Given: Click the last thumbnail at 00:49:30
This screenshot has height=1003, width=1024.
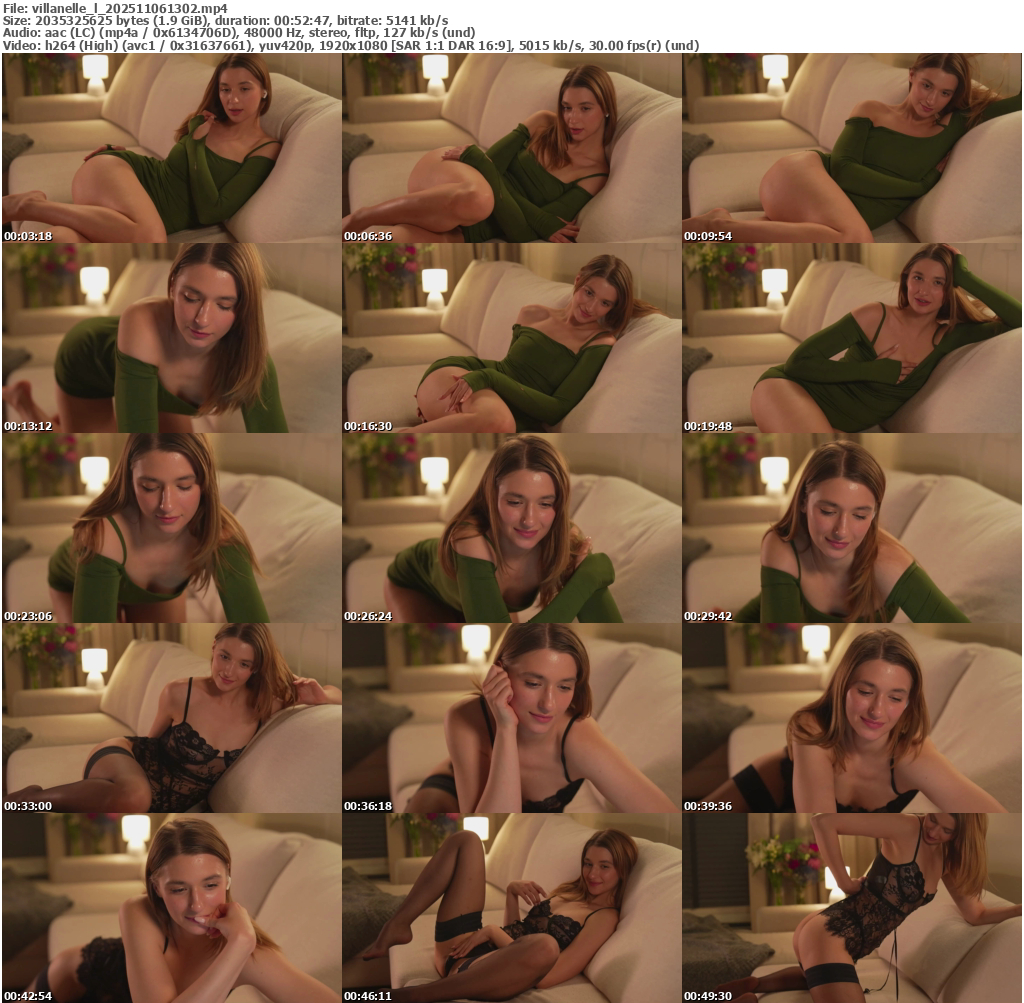Looking at the screenshot, I should click(852, 908).
